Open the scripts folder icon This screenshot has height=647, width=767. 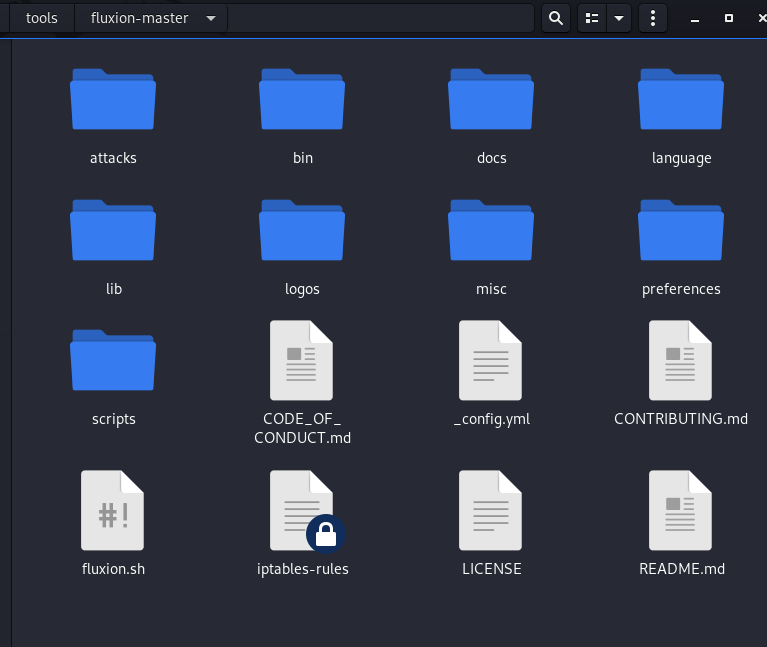pos(113,360)
